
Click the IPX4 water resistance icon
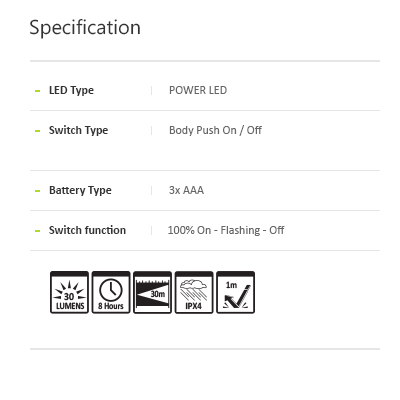194,292
